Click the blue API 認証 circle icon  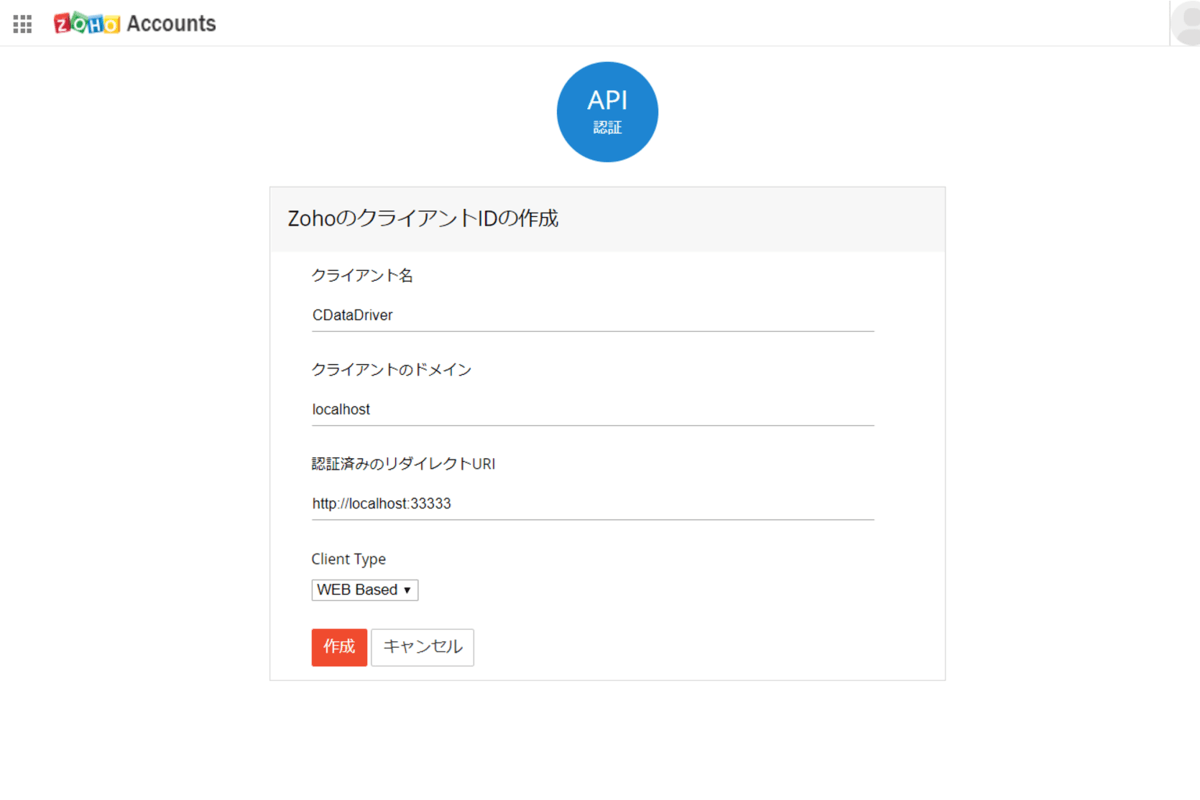pyautogui.click(x=607, y=112)
